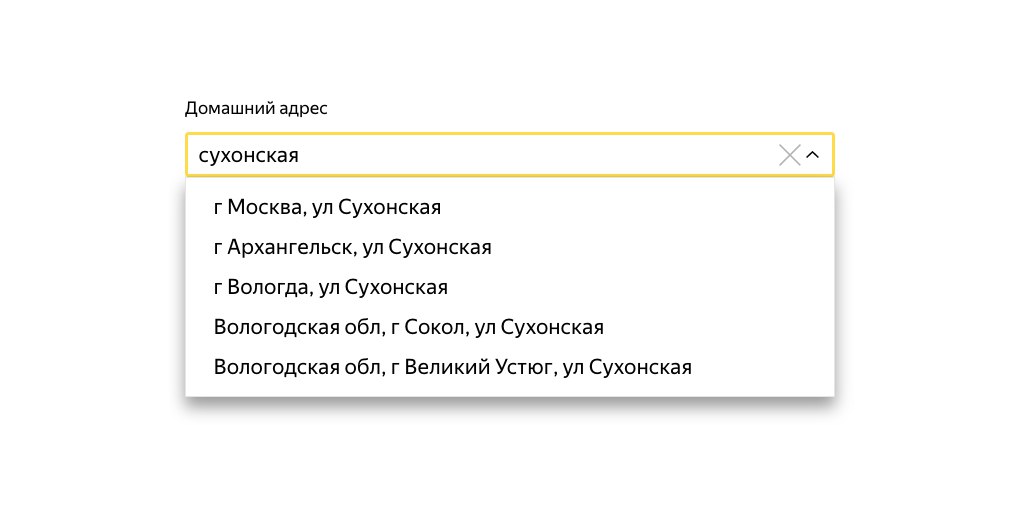Screen dimensions: 1024x512
Task: Select 'Вологодская обл, г Сокол, ул Сухонская'
Action: pyautogui.click(x=408, y=327)
